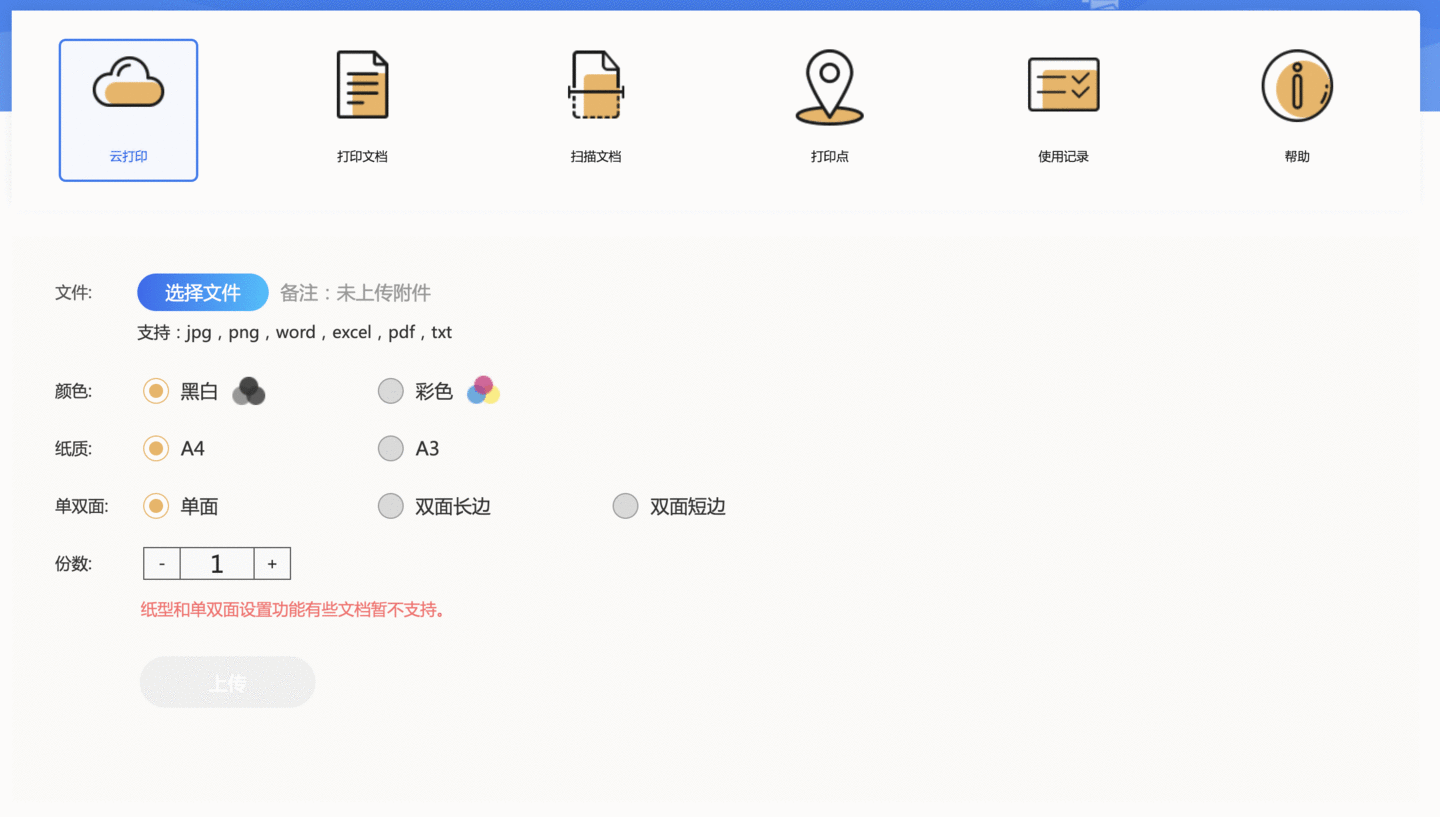Click the cloud print (云打印) icon
The height and width of the screenshot is (817, 1440).
pyautogui.click(x=128, y=84)
